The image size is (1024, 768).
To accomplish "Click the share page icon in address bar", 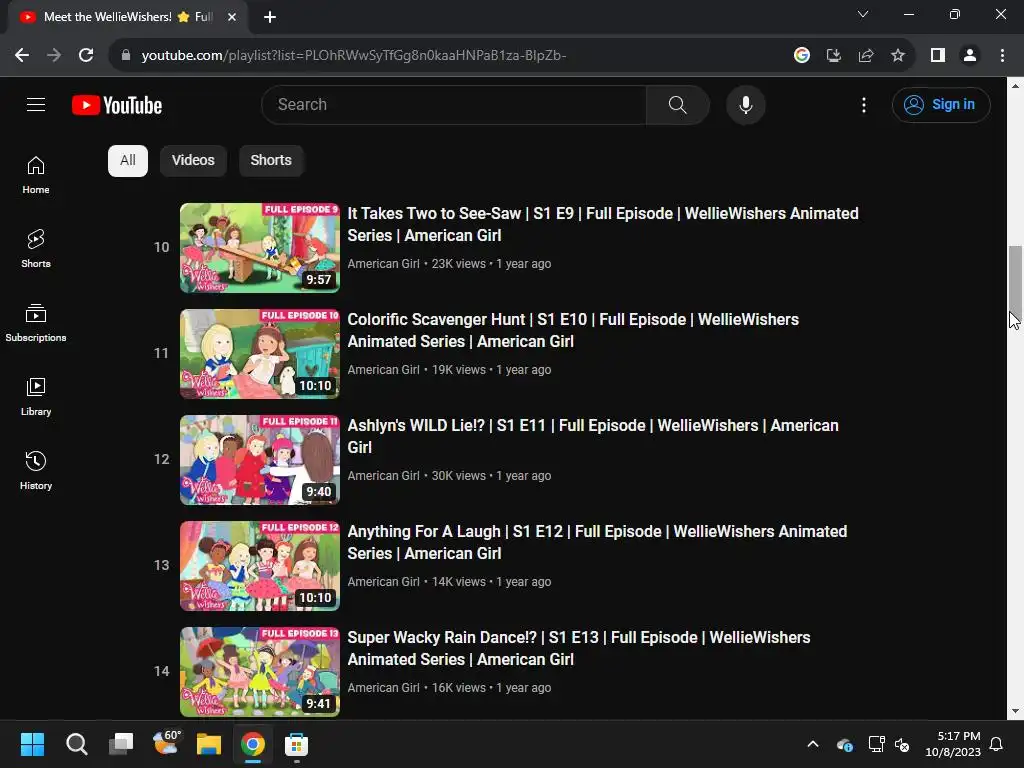I will click(x=866, y=56).
